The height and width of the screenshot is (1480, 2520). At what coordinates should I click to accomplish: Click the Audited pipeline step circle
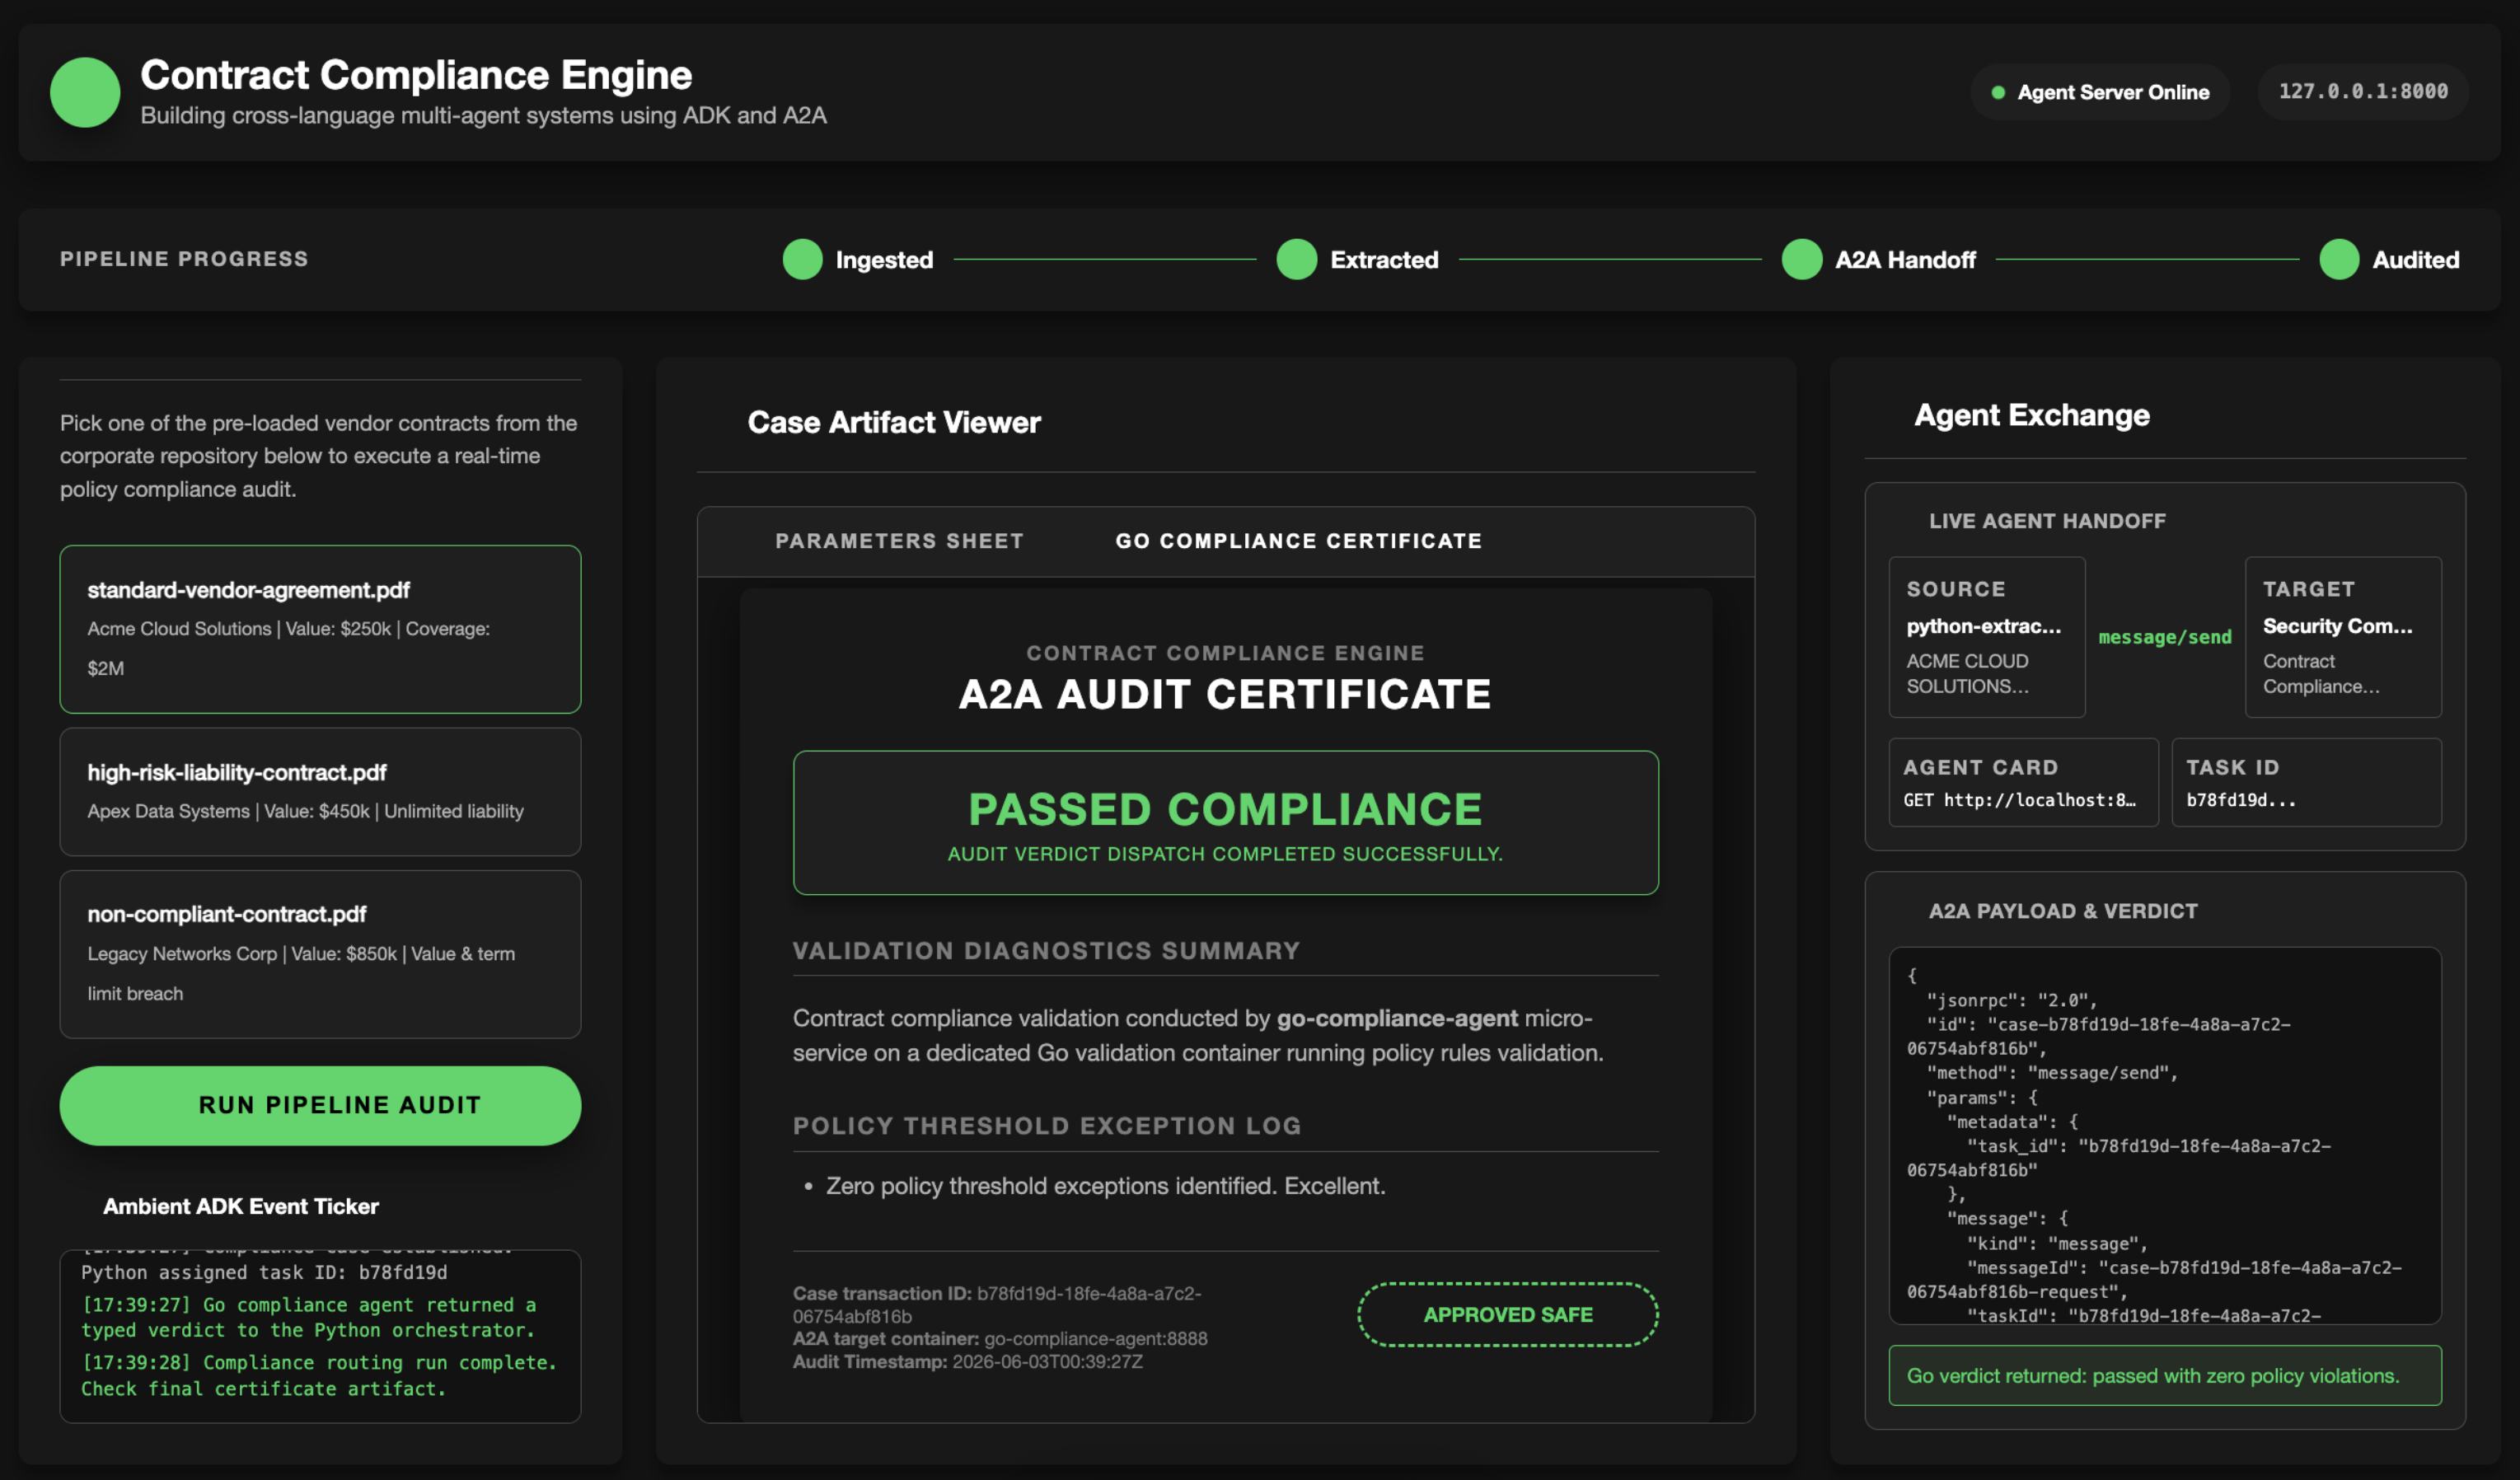pos(2339,260)
